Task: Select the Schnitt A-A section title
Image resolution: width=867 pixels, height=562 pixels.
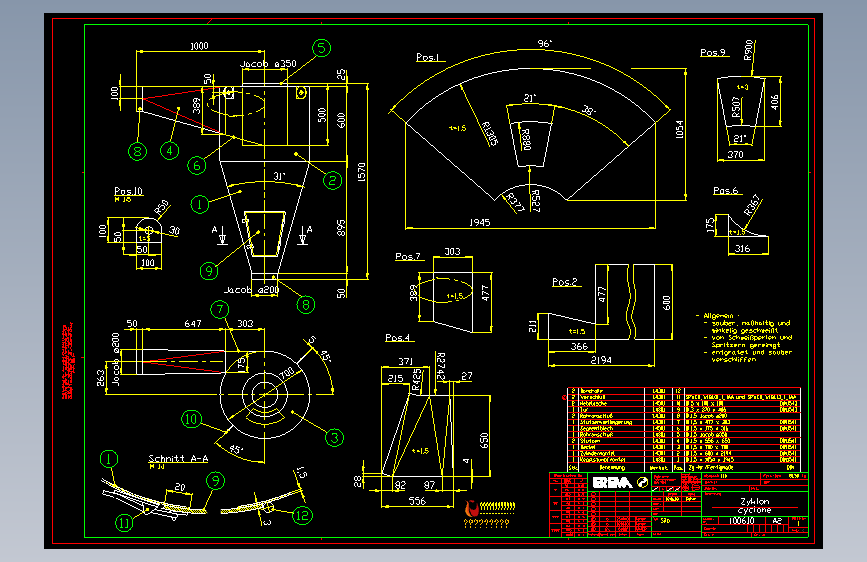Action: (x=178, y=459)
